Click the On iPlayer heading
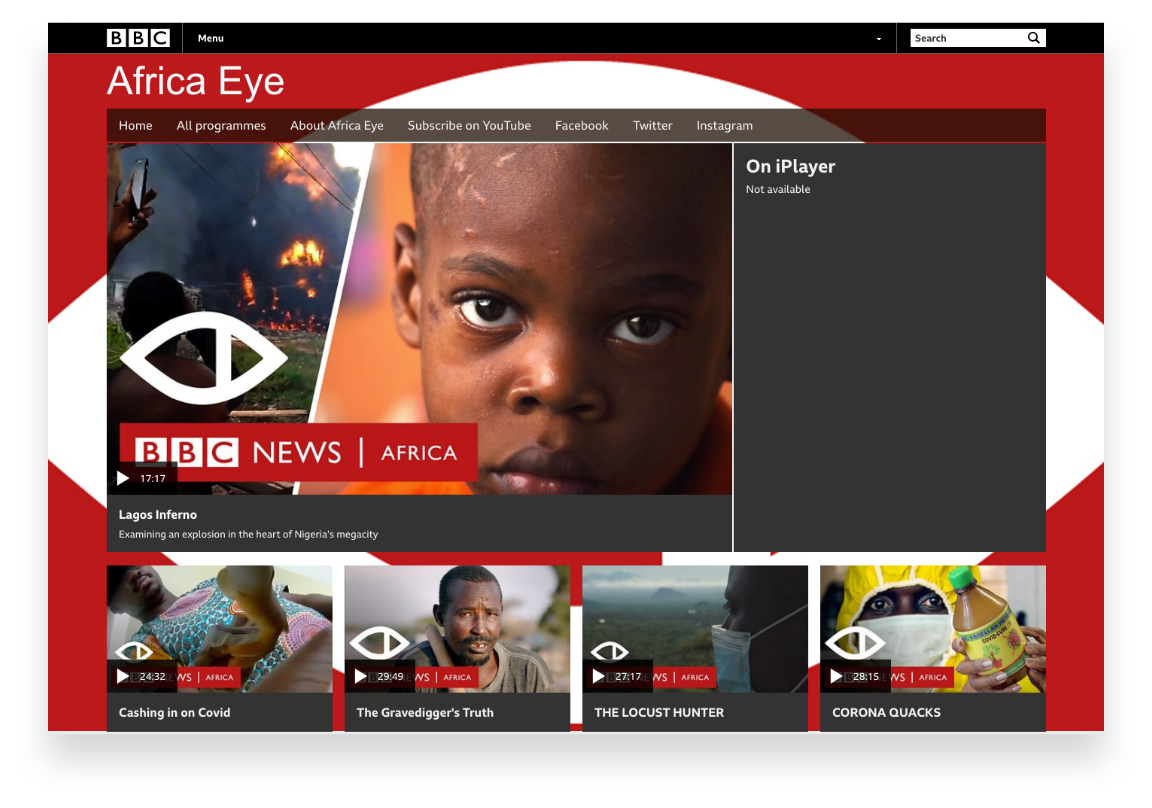Viewport: 1152px width, 808px height. (791, 167)
